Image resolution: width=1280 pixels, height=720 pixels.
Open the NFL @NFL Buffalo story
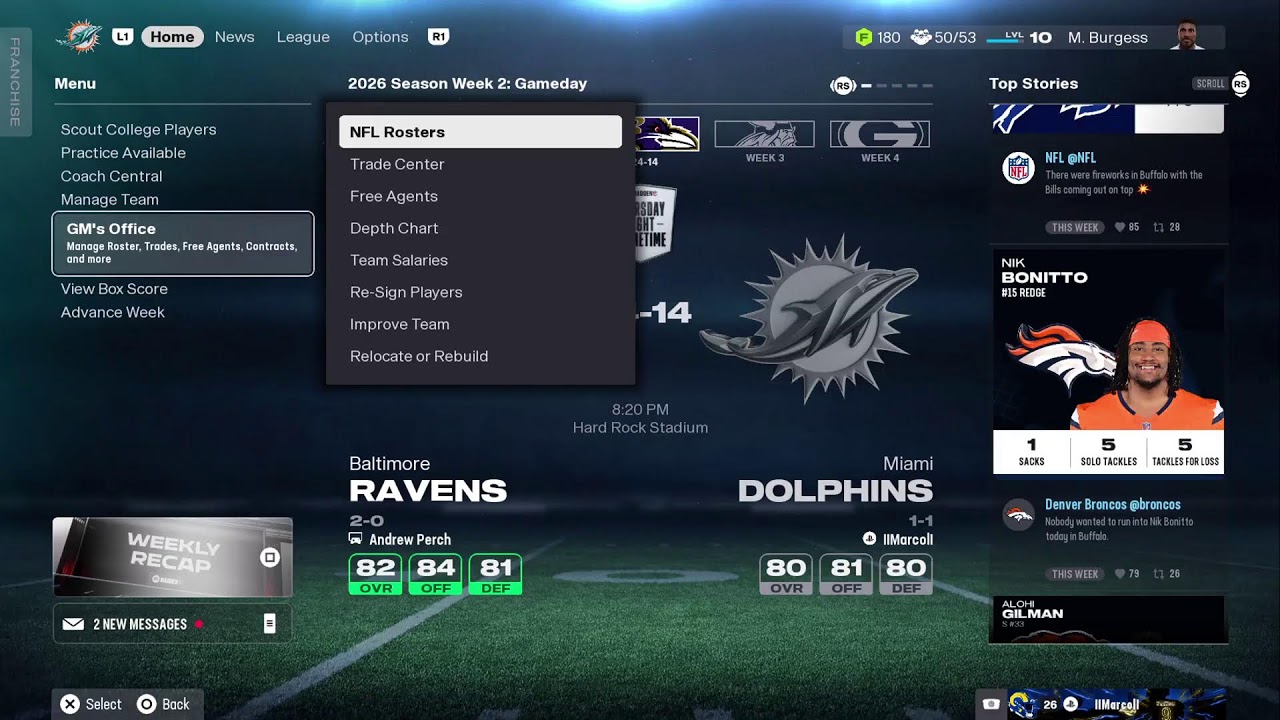pos(1108,192)
